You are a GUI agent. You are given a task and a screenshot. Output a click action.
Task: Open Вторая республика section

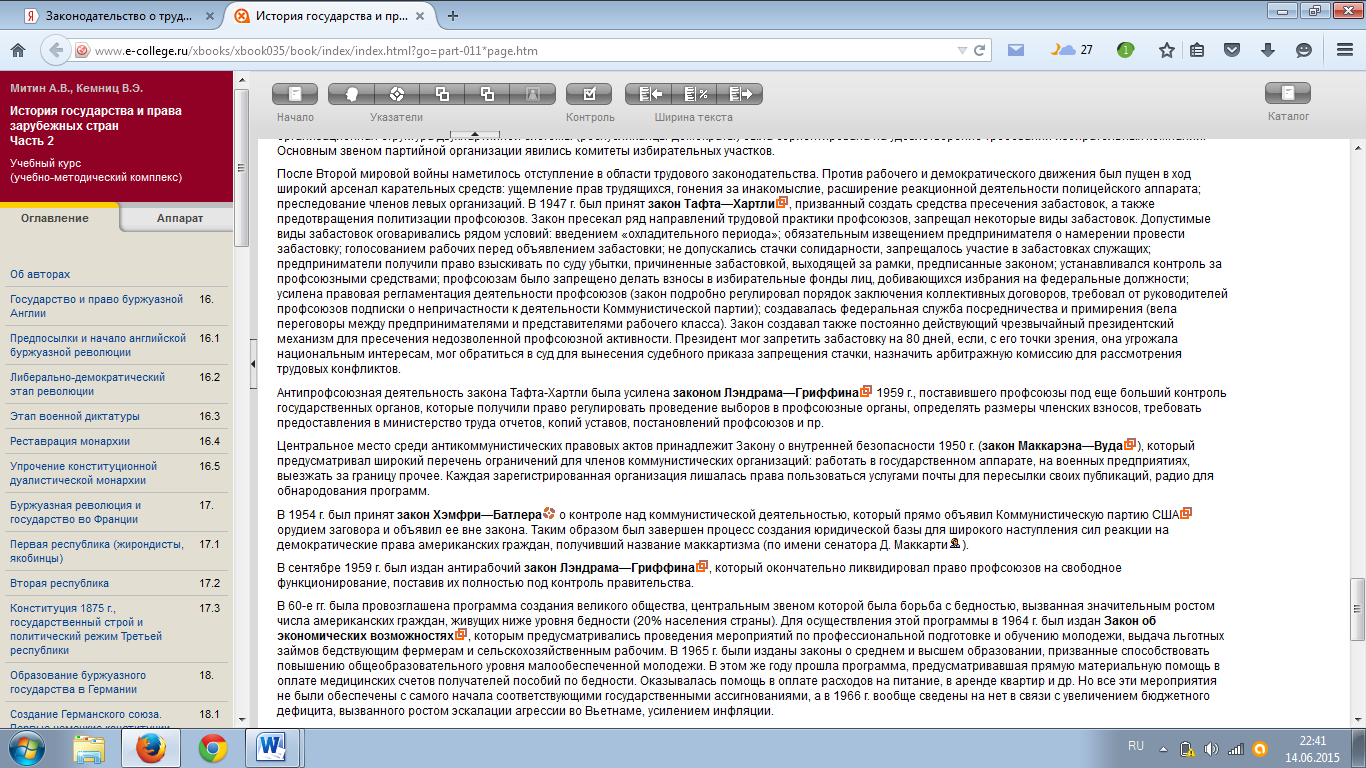[x=59, y=583]
